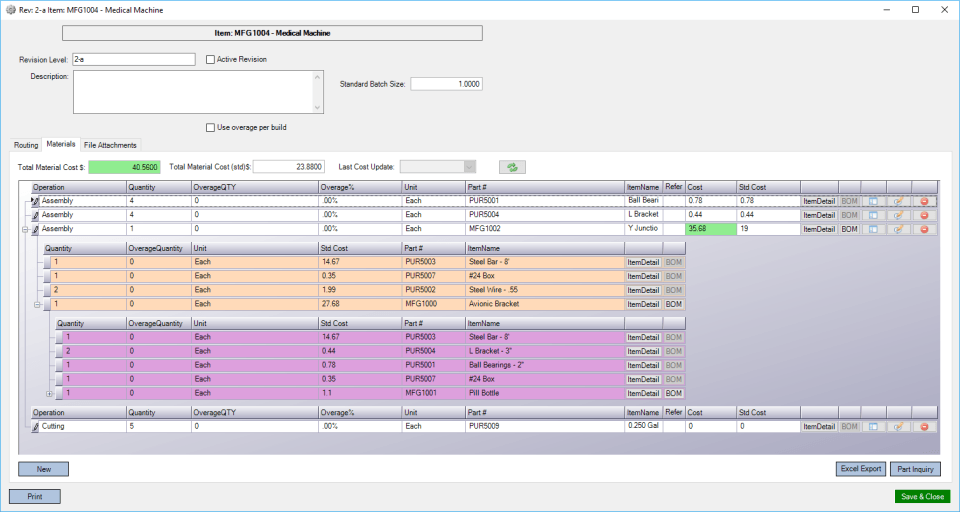960x512 pixels.
Task: Click the PUR5009 part number cell
Action: tap(545, 426)
